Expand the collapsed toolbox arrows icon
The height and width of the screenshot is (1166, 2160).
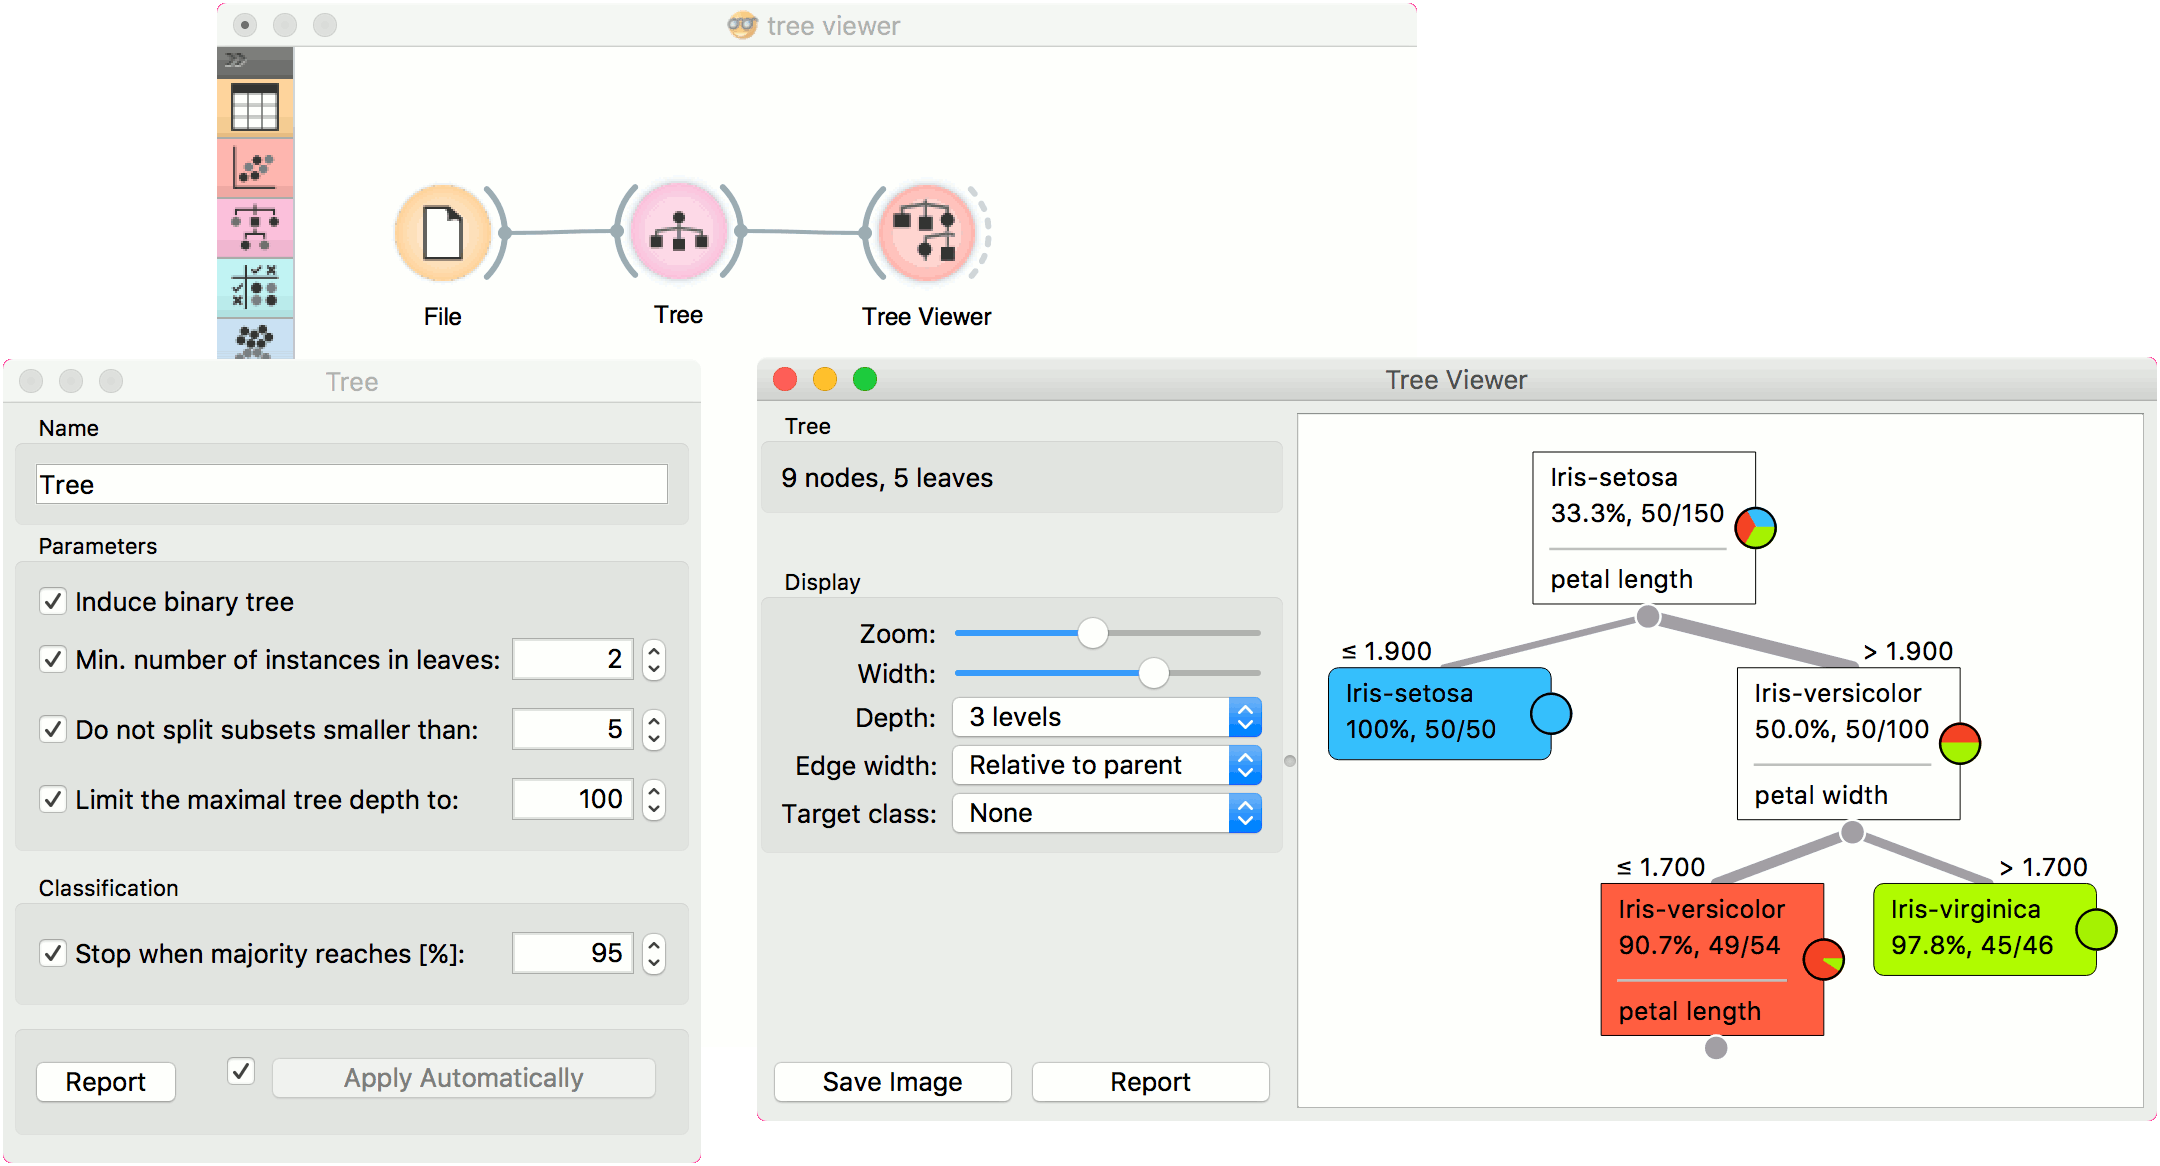(236, 61)
